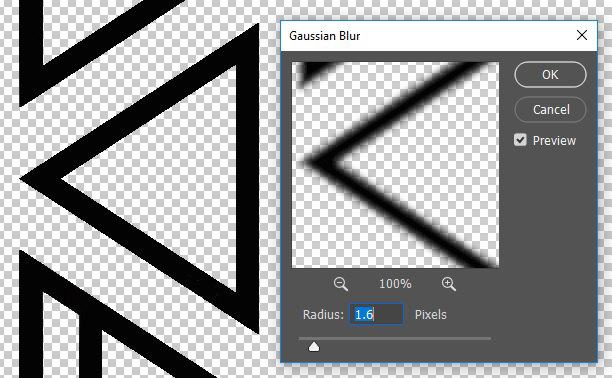This screenshot has height=378, width=612.
Task: Zoom in the blur preview
Action: [x=449, y=284]
